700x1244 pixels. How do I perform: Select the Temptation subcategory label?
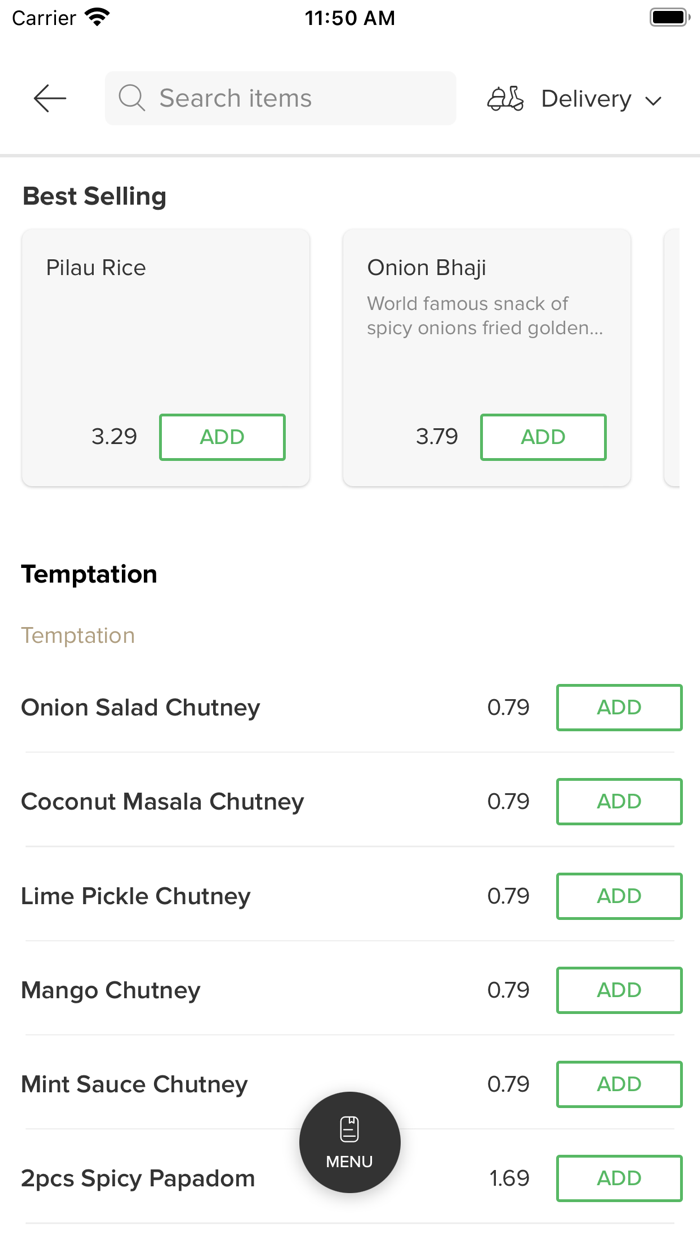click(x=78, y=636)
